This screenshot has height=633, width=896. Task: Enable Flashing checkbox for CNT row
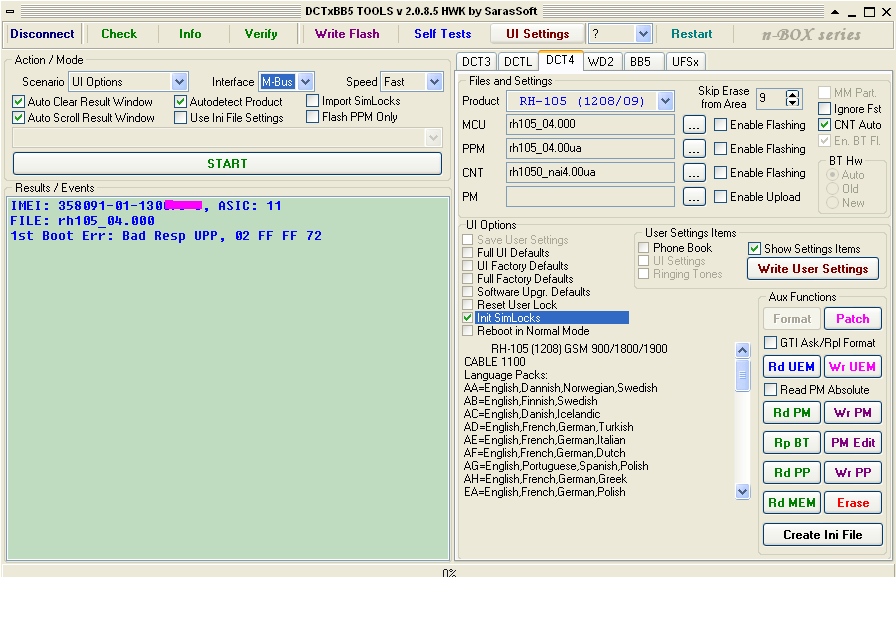[x=721, y=173]
